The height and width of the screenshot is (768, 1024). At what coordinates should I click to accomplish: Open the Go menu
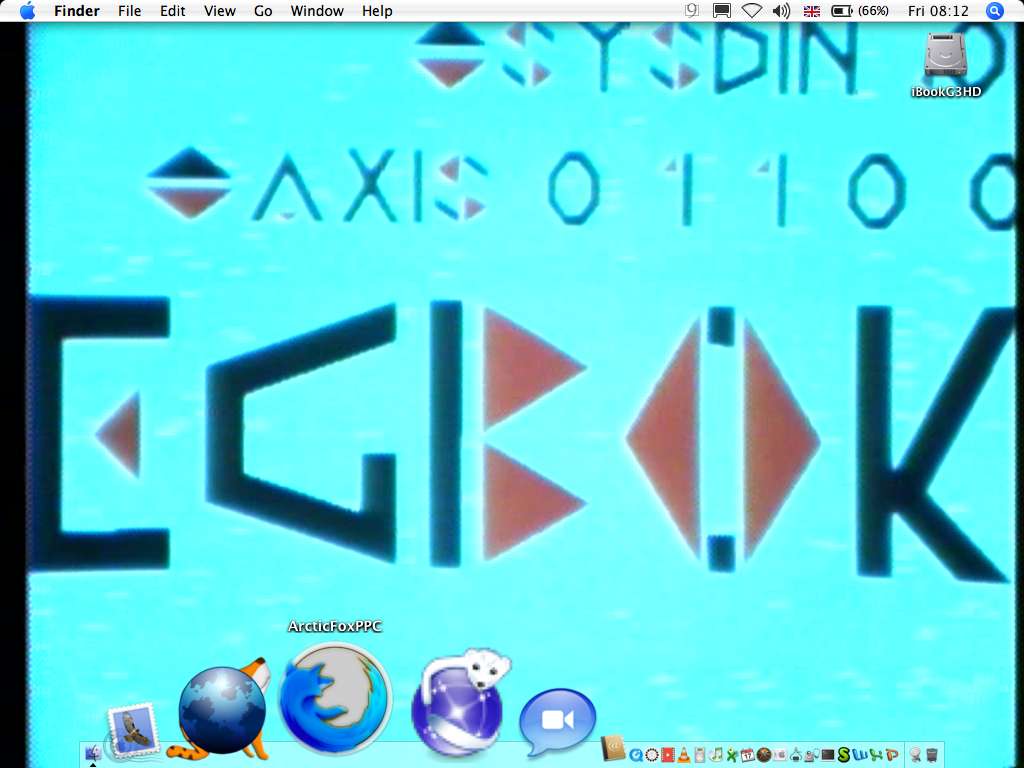pos(263,11)
